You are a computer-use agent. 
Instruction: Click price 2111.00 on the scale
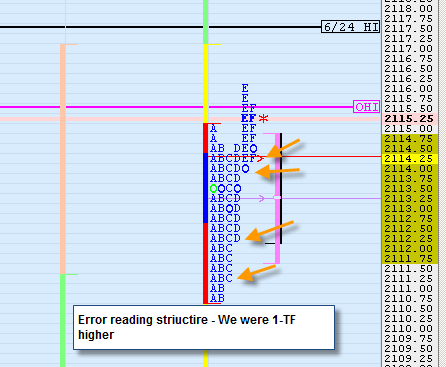(x=409, y=289)
